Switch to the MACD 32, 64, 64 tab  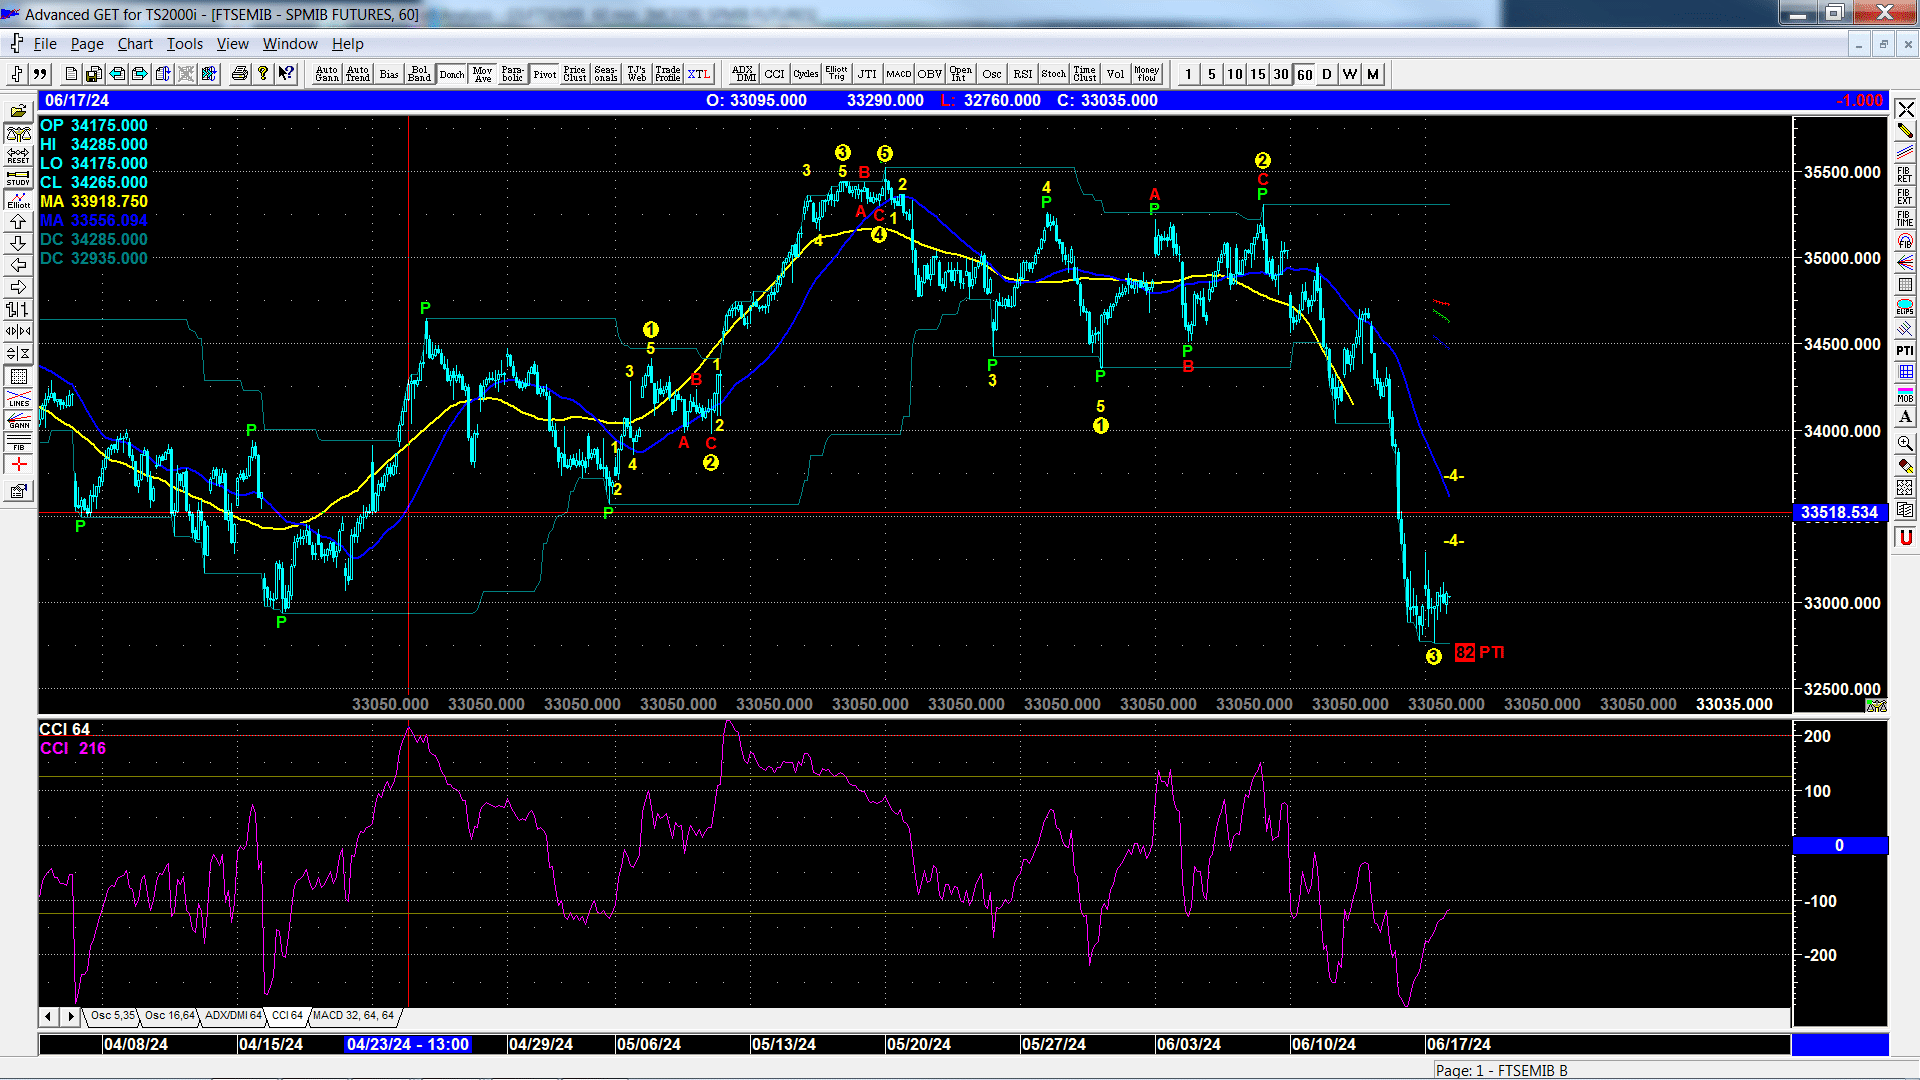point(354,1016)
